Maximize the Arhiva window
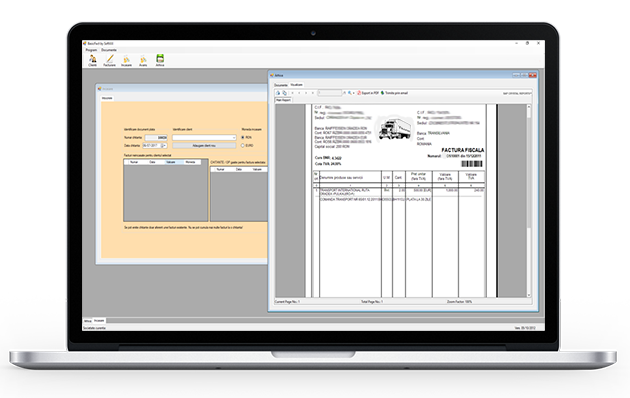Image resolution: width=630 pixels, height=398 pixels. coord(524,75)
